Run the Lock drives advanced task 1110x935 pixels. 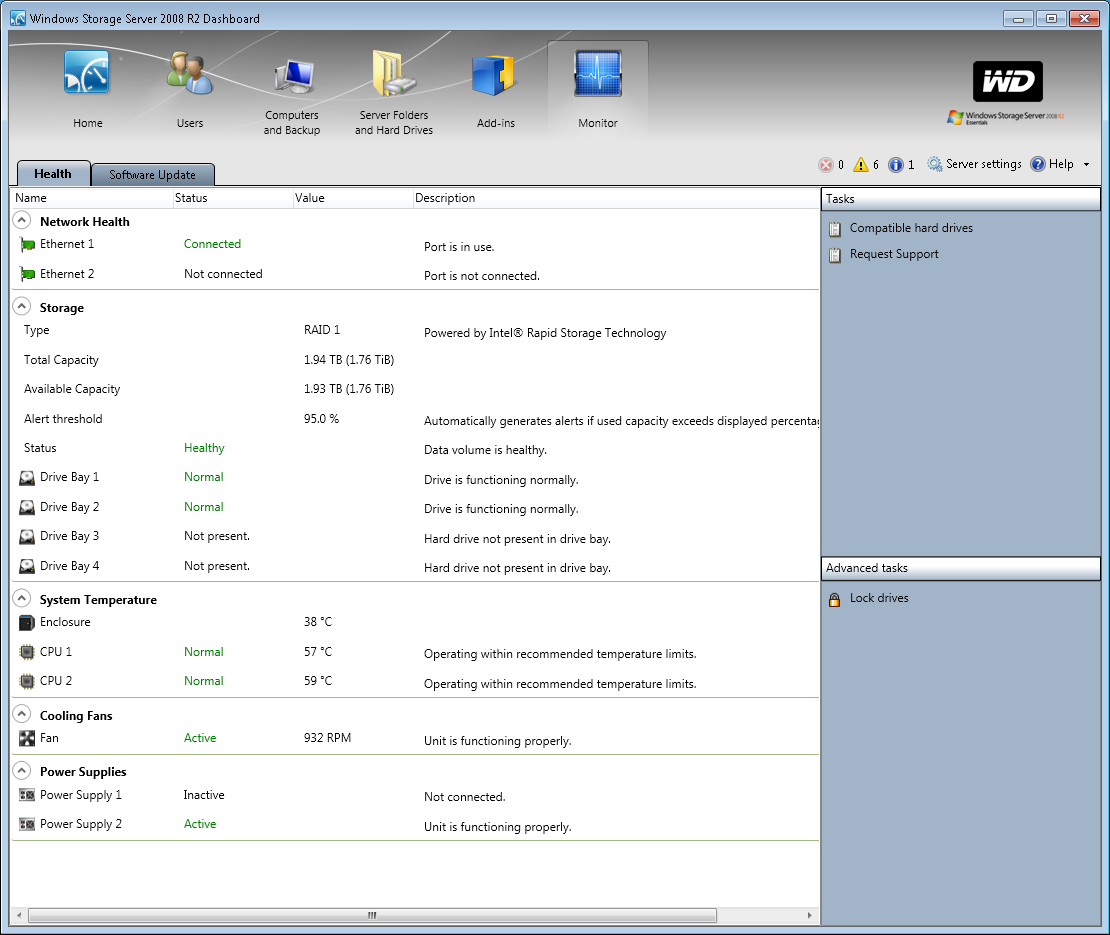(879, 598)
